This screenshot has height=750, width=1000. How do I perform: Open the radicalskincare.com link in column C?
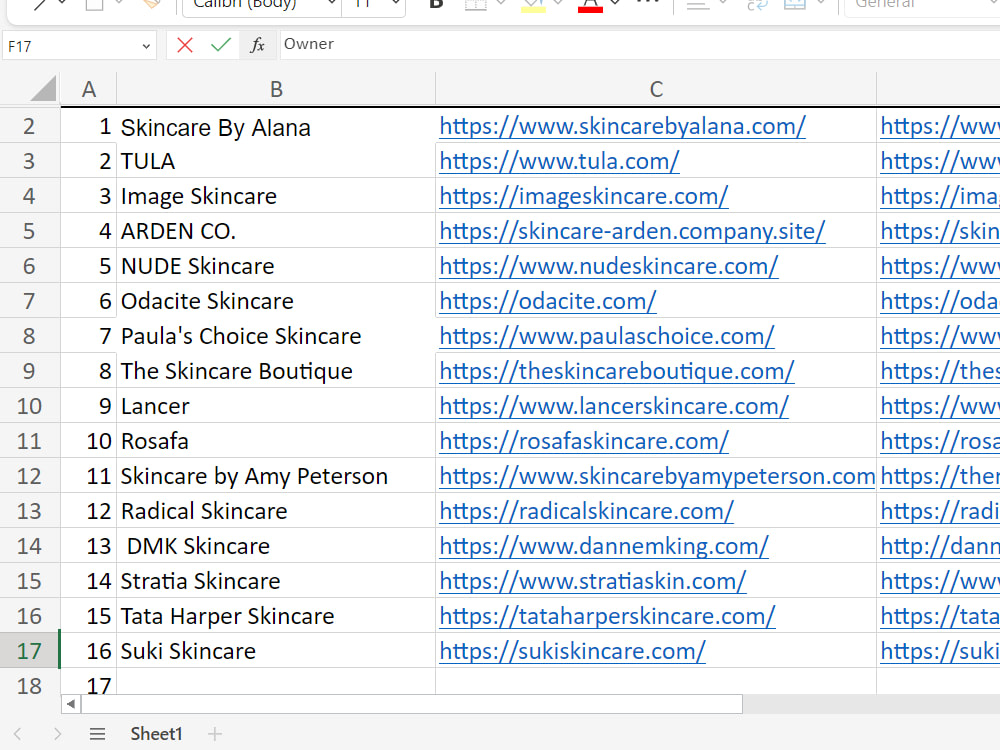[587, 511]
